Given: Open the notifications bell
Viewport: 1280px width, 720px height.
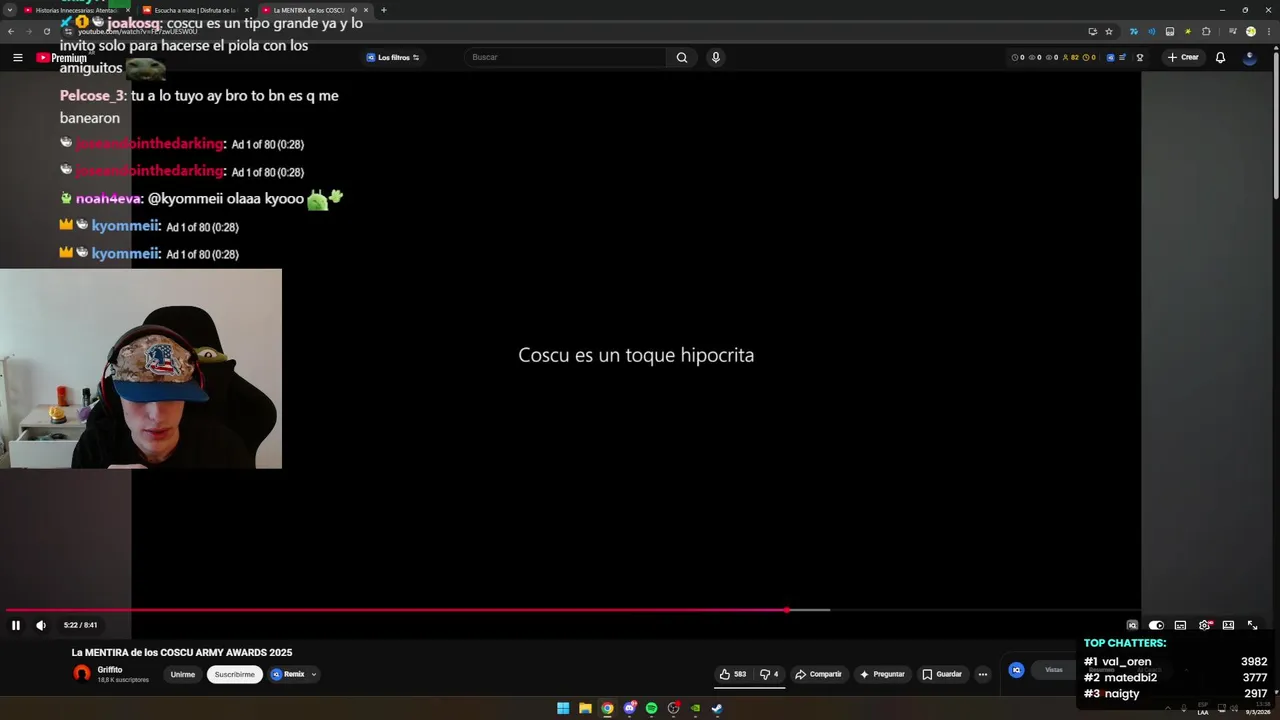Looking at the screenshot, I should [x=1220, y=57].
